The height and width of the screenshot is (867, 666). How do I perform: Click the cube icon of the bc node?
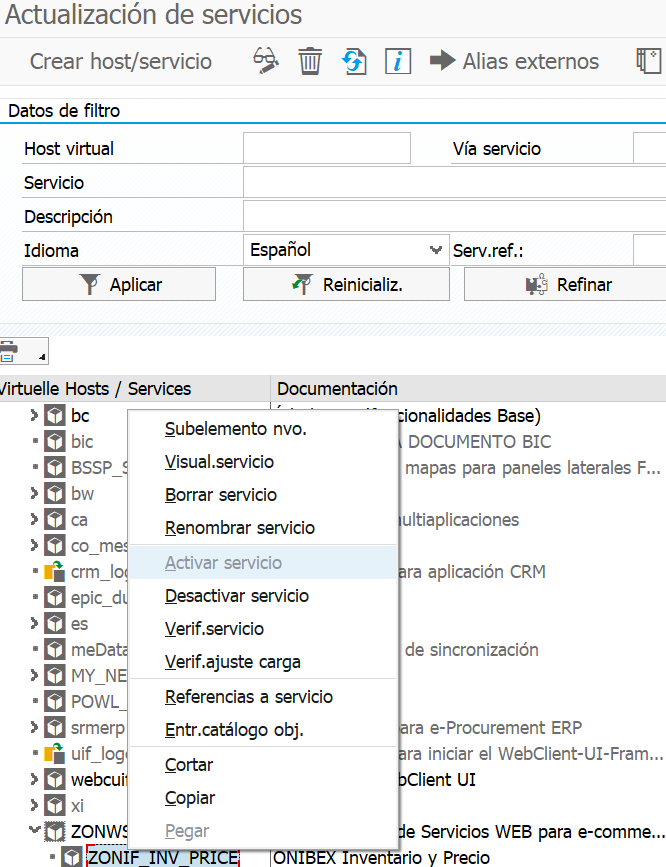tap(55, 415)
